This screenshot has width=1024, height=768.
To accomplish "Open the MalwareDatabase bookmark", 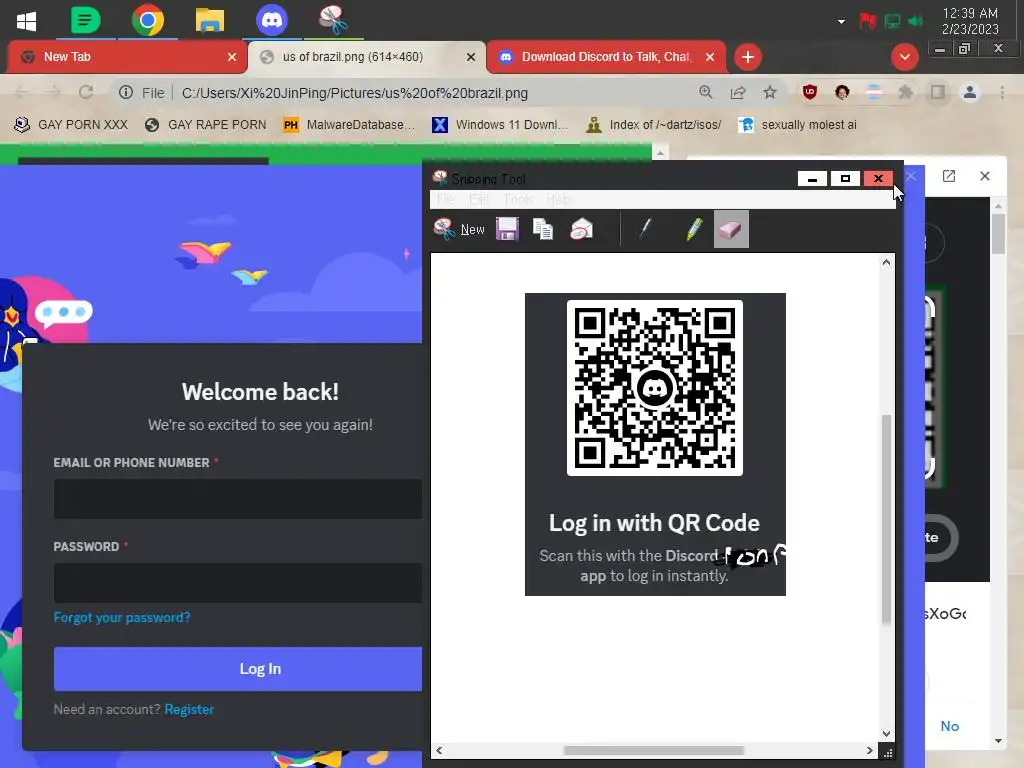I will (349, 125).
